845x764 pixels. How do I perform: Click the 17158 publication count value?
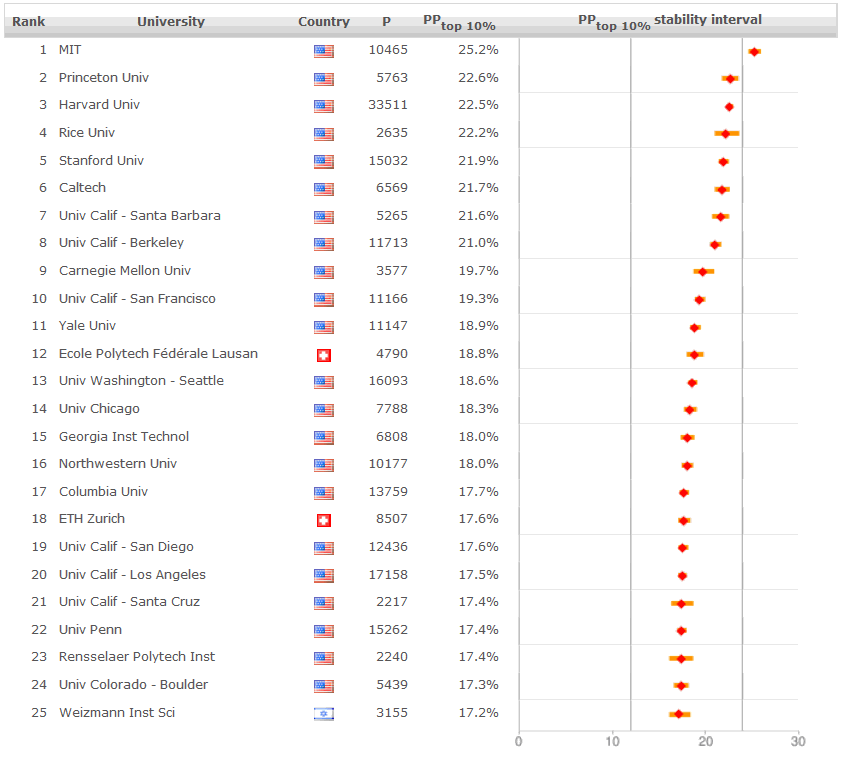[x=388, y=574]
